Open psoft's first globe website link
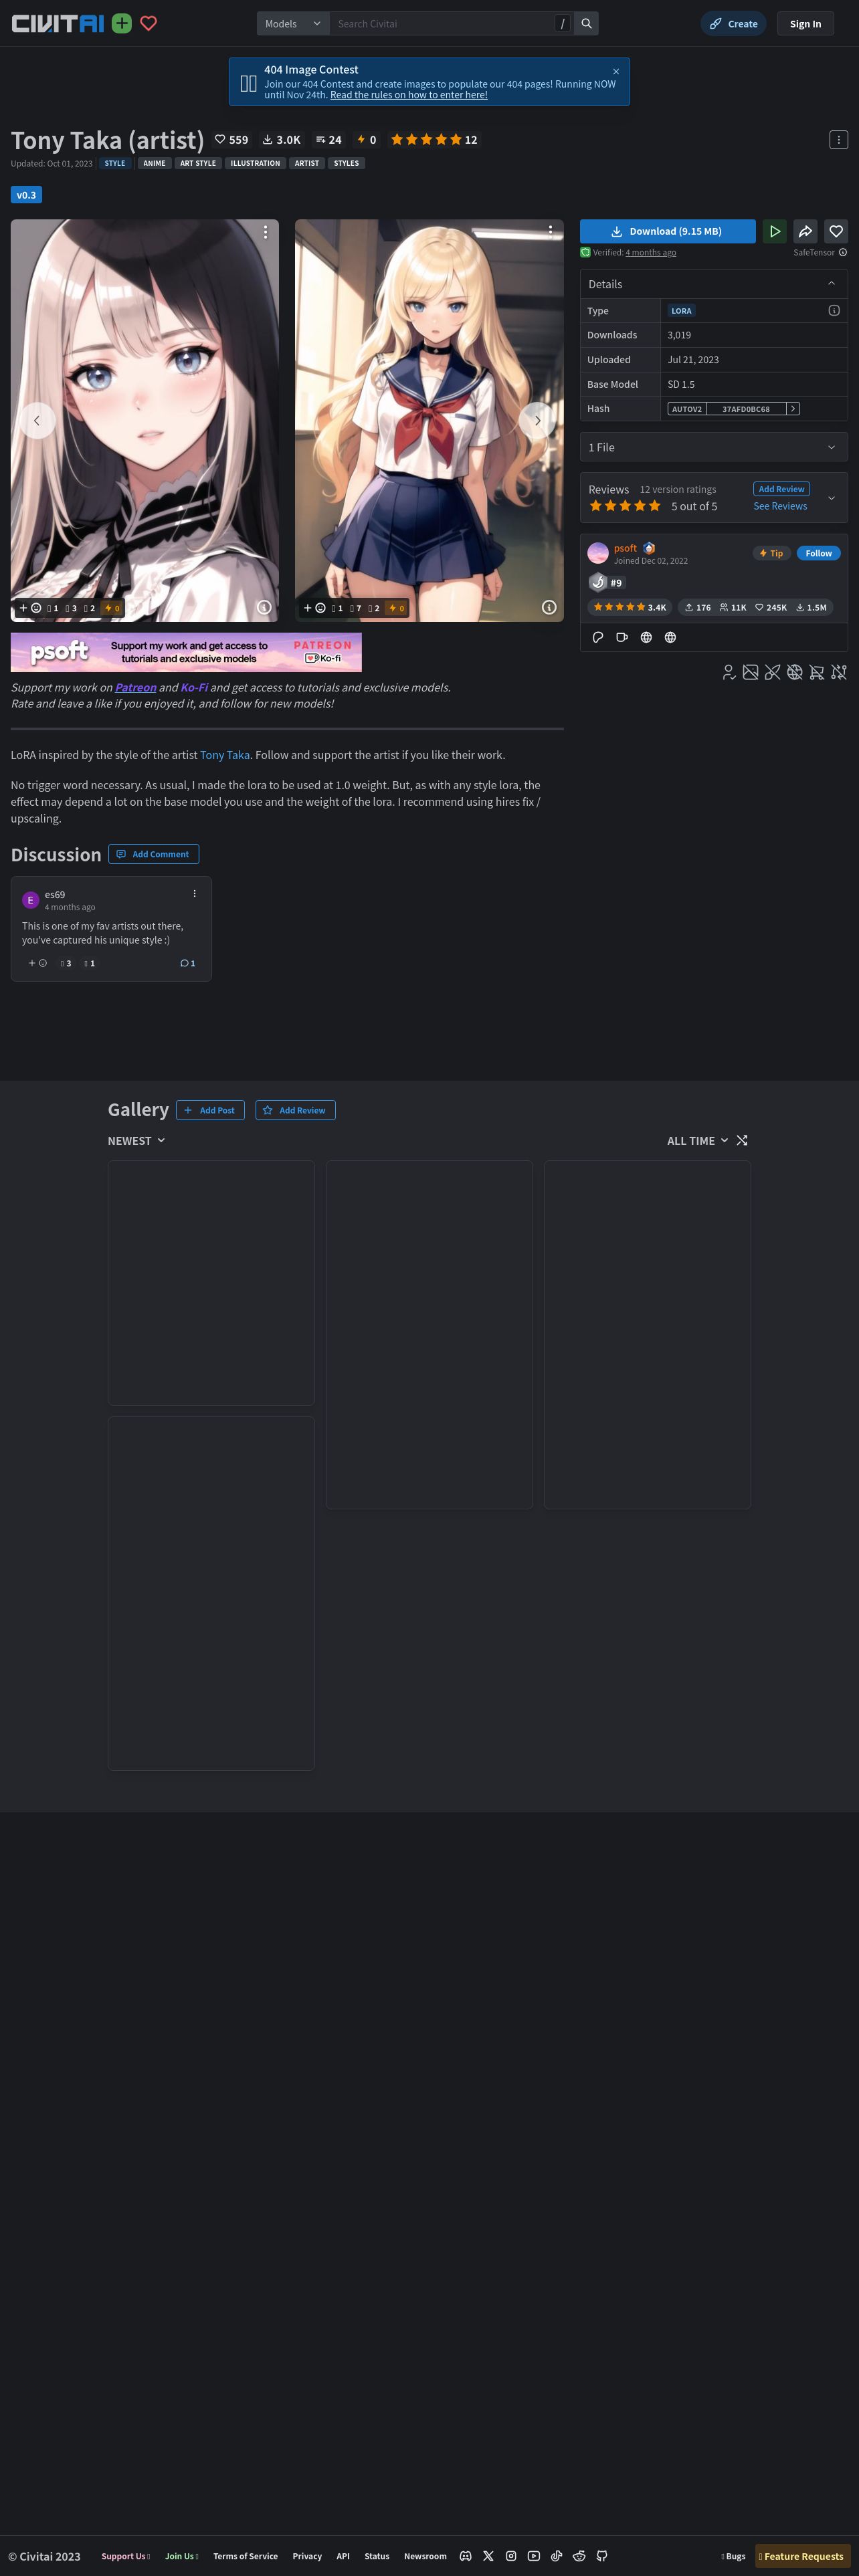 click(646, 637)
